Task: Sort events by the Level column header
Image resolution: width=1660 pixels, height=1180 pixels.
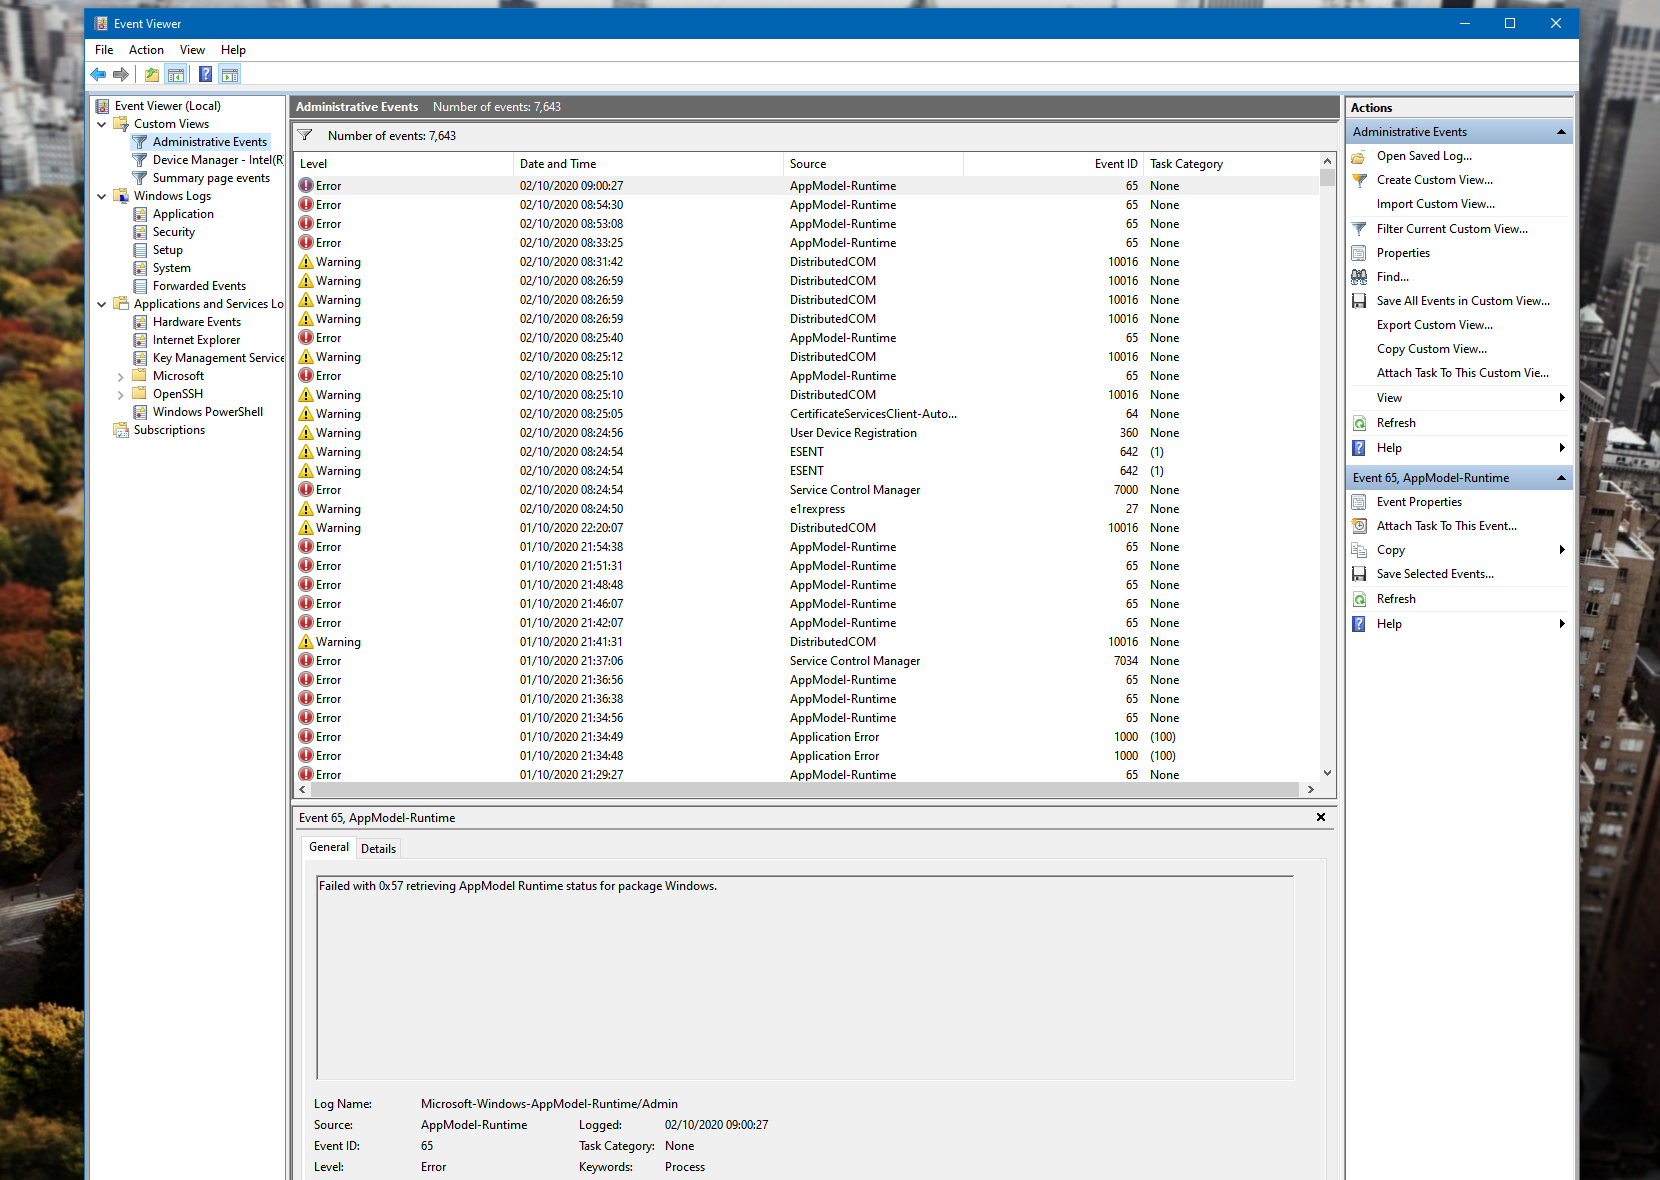Action: point(404,164)
